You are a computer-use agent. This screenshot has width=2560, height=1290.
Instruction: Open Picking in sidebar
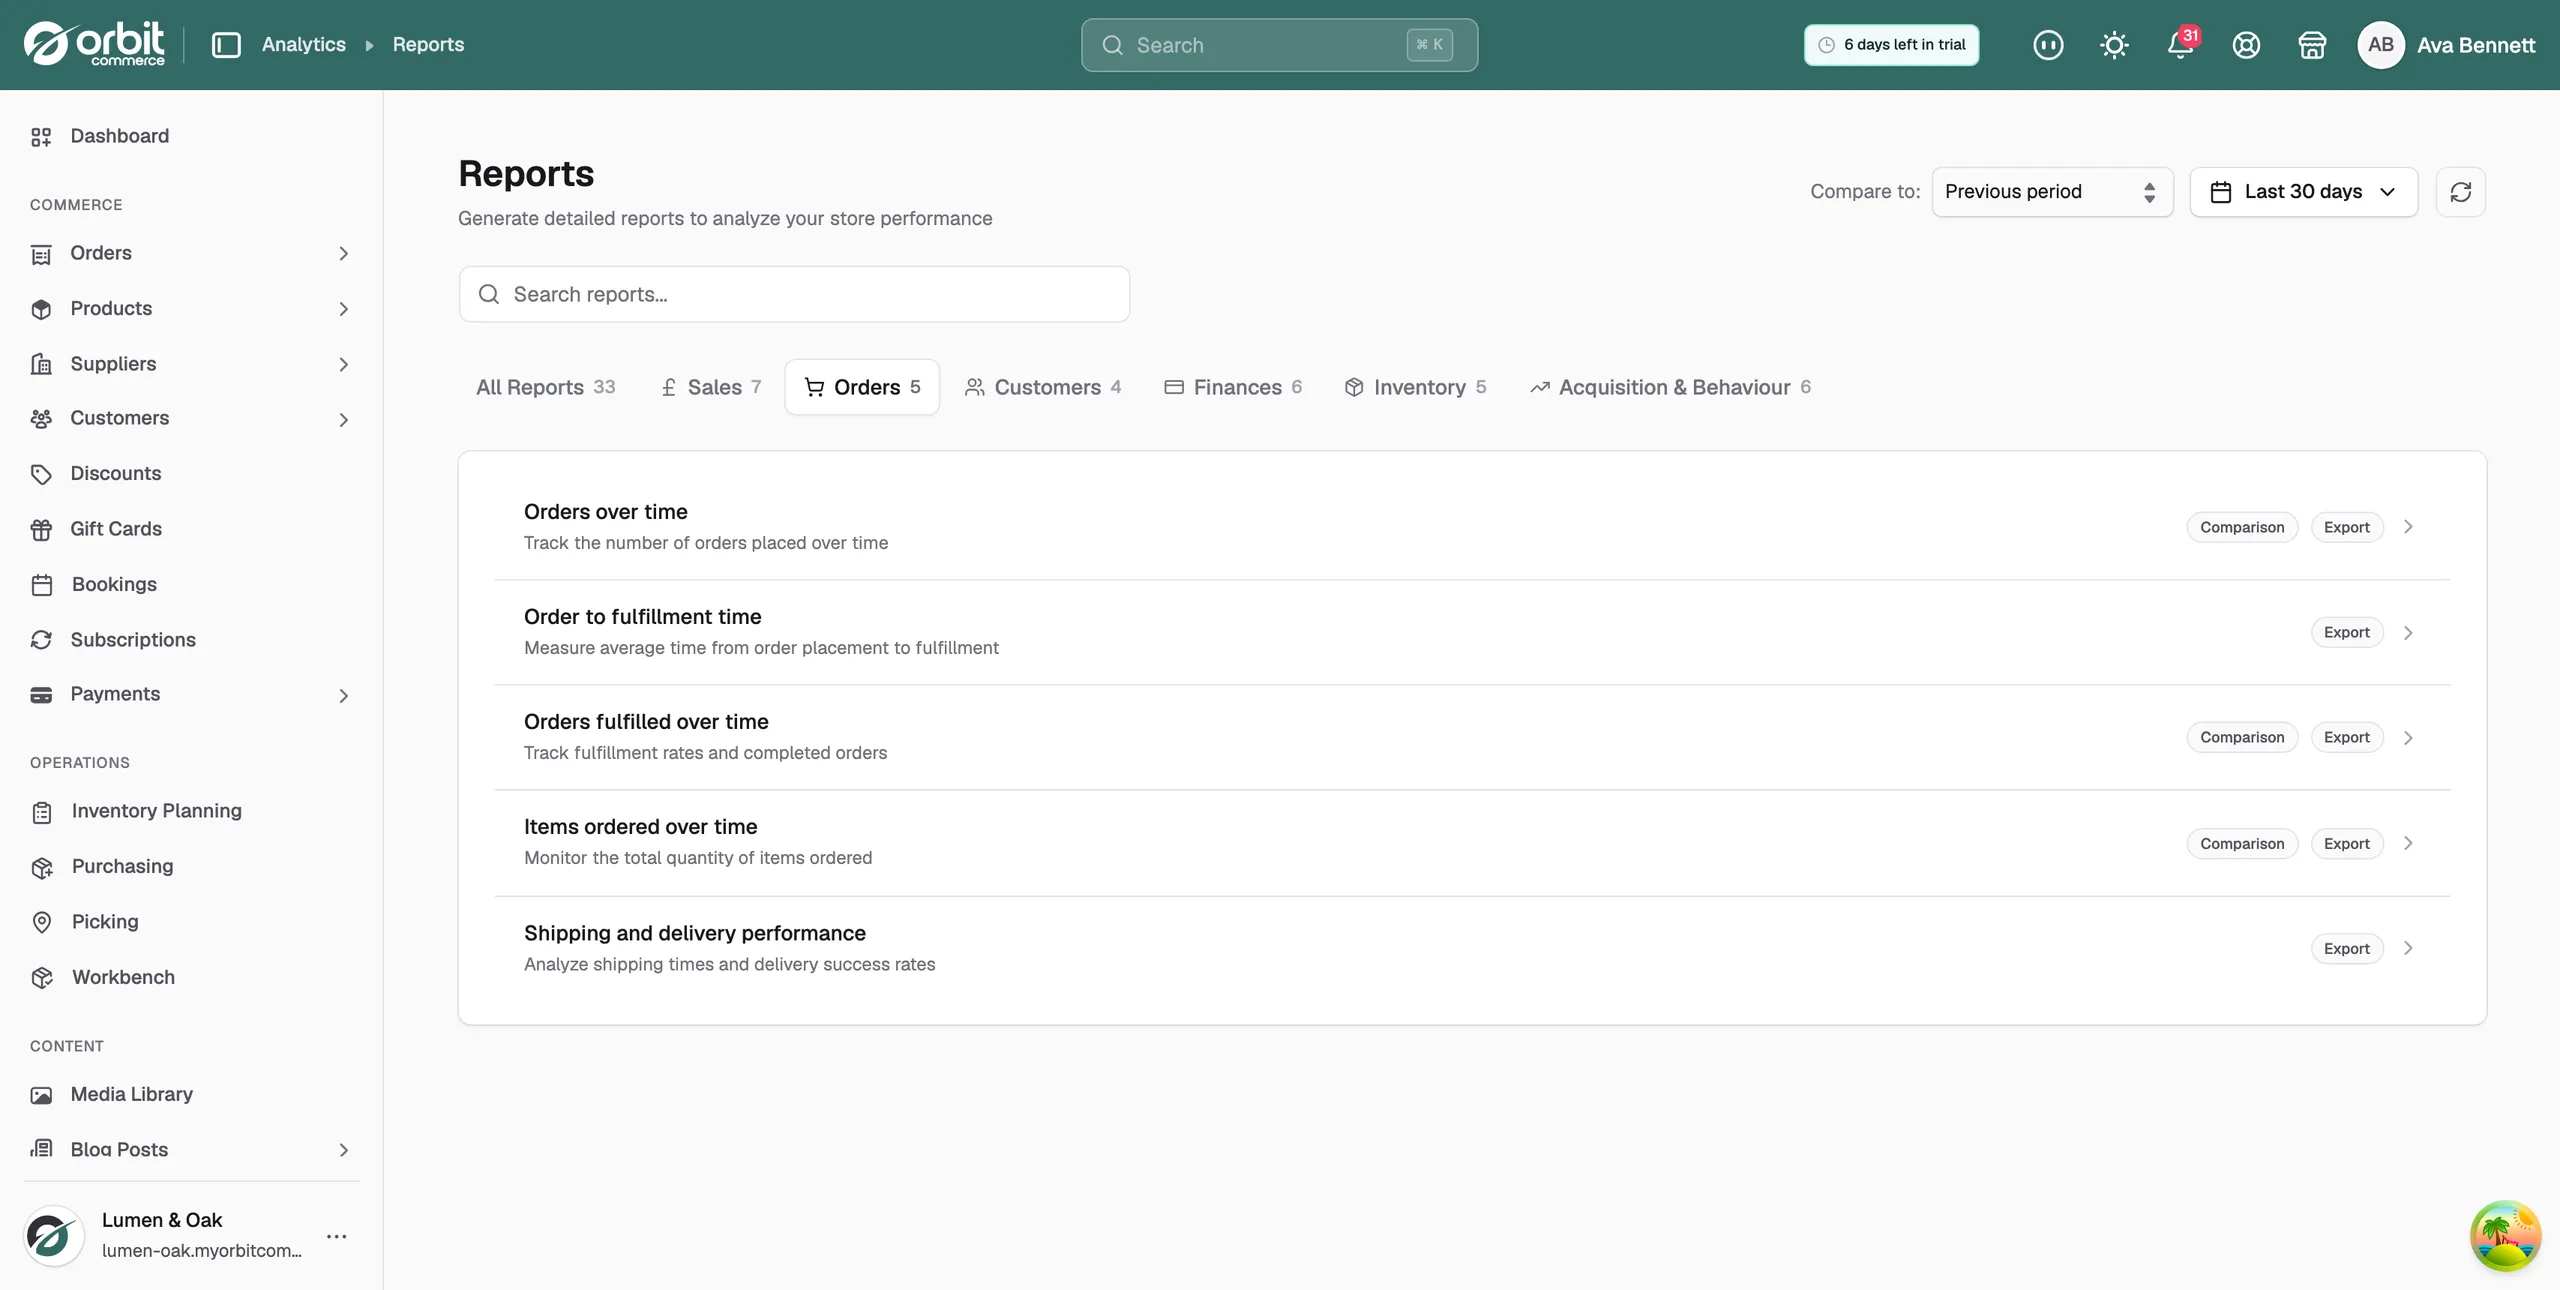pos(105,922)
